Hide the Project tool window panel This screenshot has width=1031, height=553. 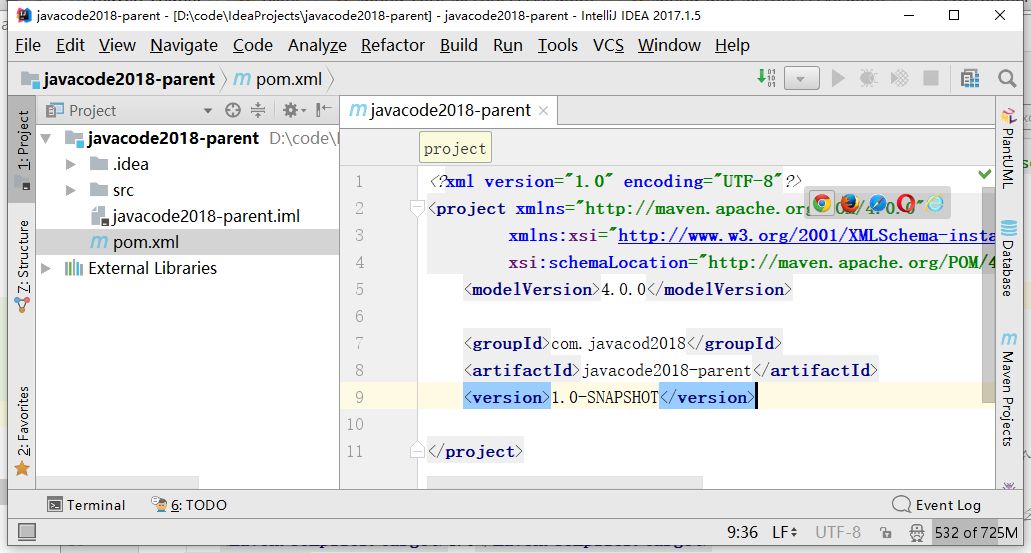pos(323,110)
